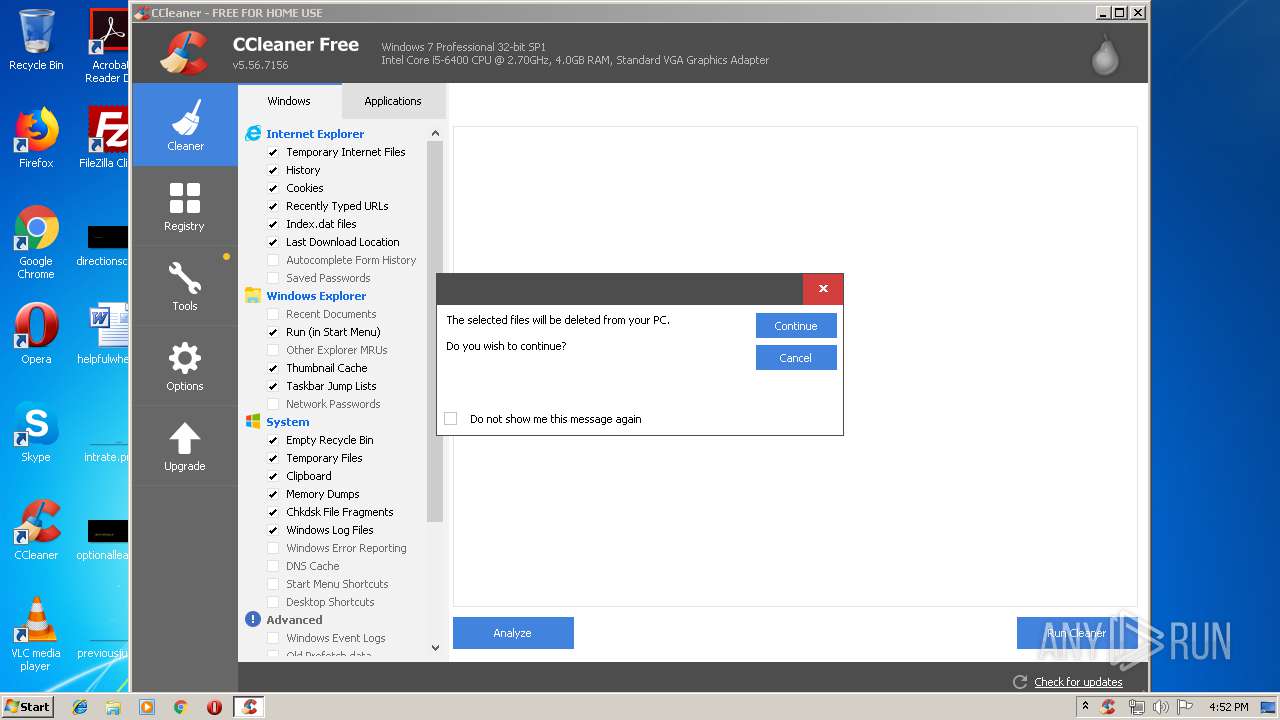Click Cancel in the confirmation dialog
This screenshot has height=720, width=1280.
point(796,358)
